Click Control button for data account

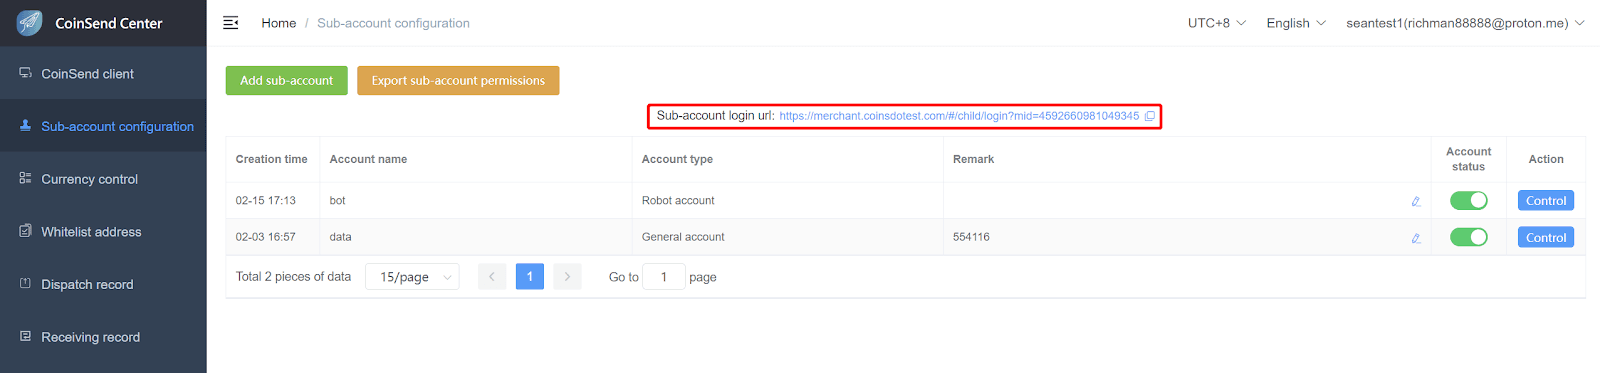(x=1546, y=237)
